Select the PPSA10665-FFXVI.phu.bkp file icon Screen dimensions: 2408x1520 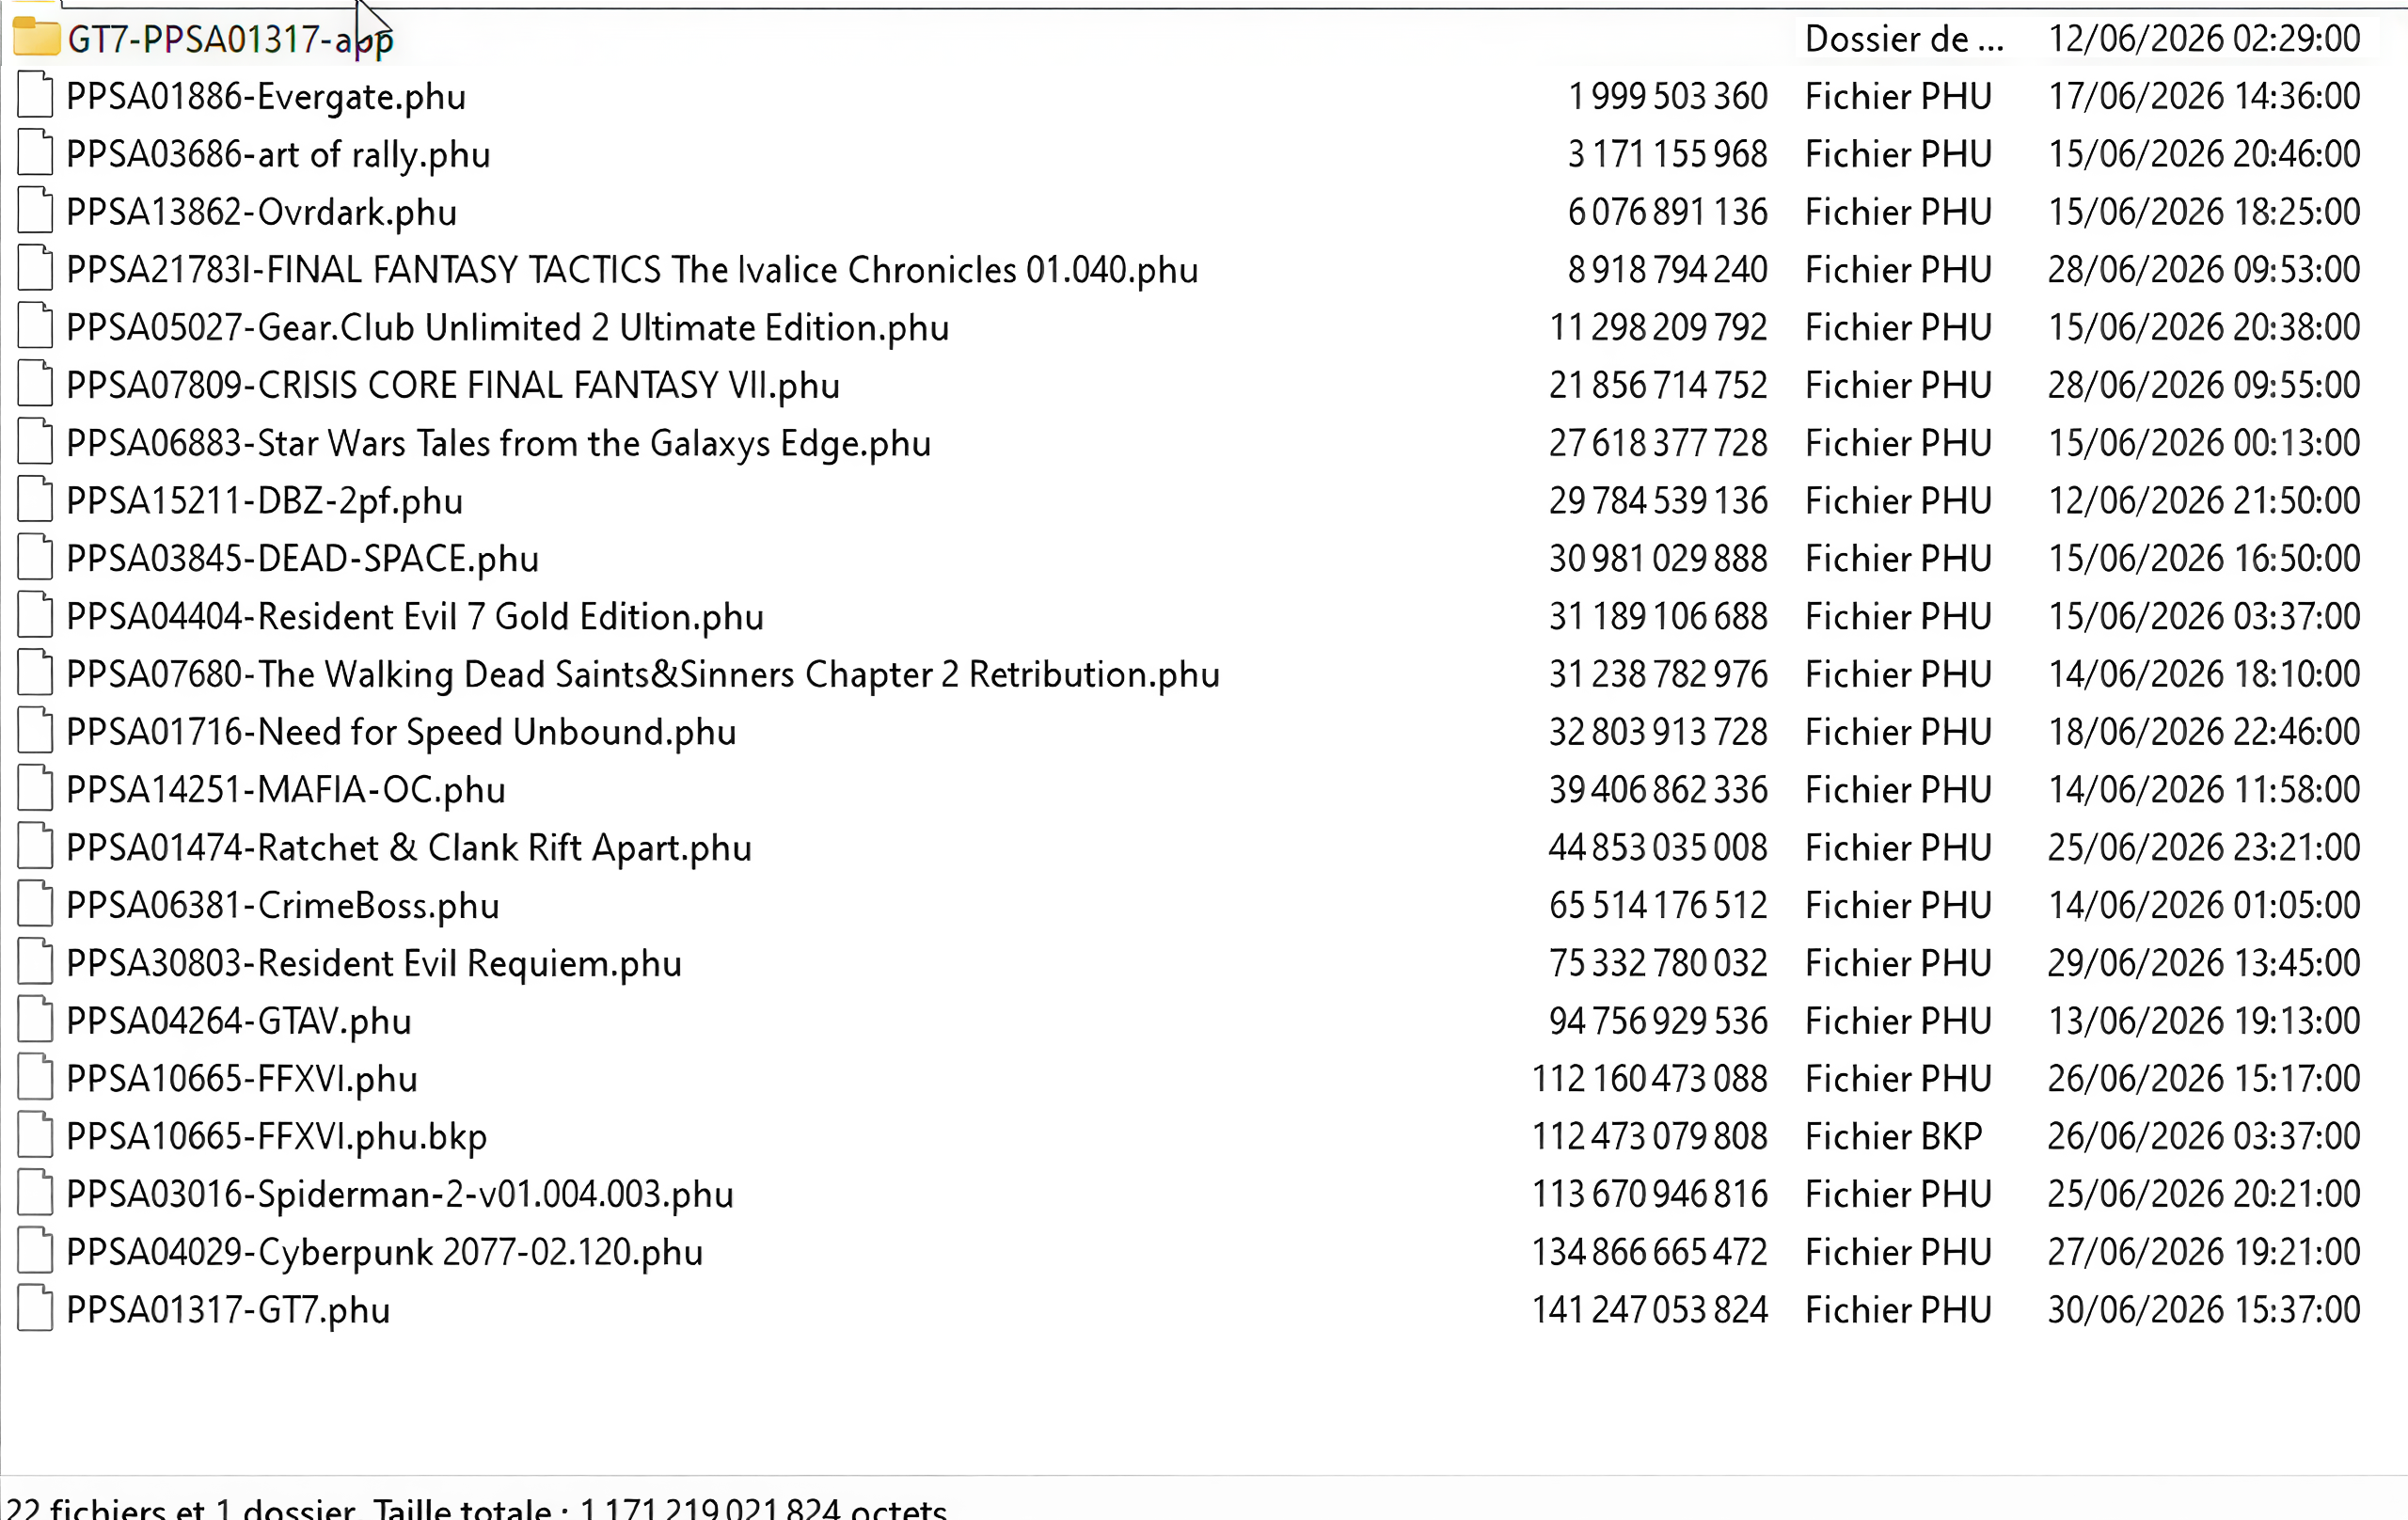(35, 1137)
